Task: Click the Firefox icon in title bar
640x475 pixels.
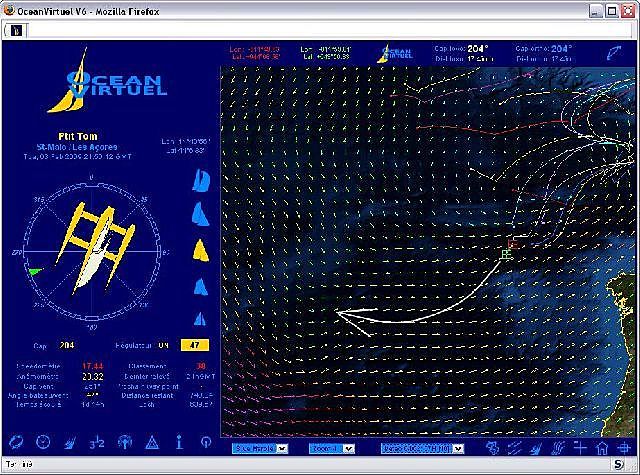Action: coord(9,10)
